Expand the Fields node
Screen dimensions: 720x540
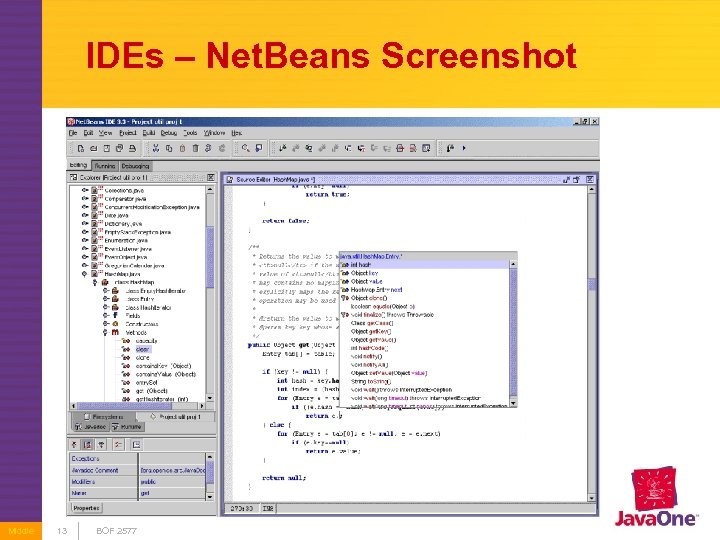106,315
